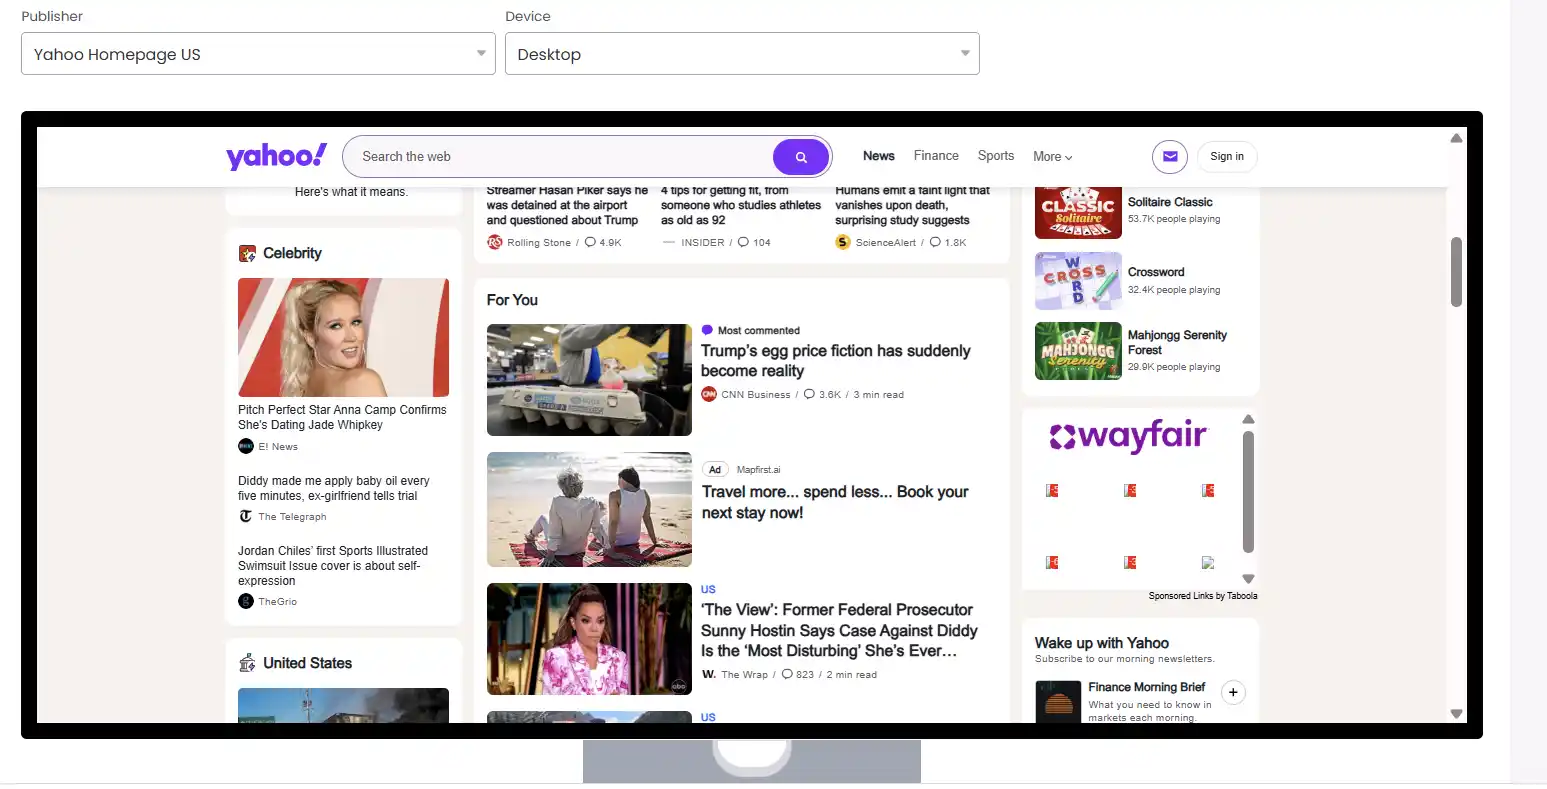Open Trump's egg price fiction article
Image resolution: width=1547 pixels, height=789 pixels.
coord(836,361)
